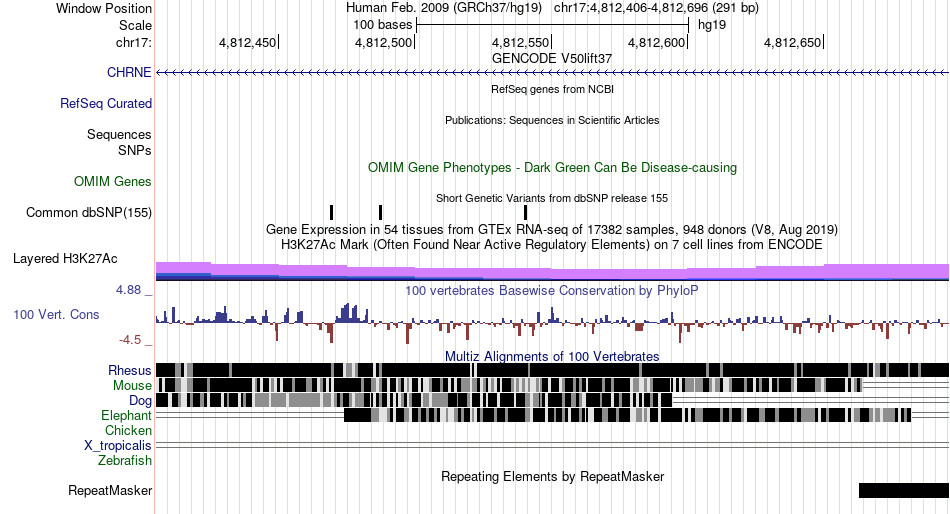950x514 pixels.
Task: Select the Human Feb. 2009 assembly text
Action: point(444,8)
